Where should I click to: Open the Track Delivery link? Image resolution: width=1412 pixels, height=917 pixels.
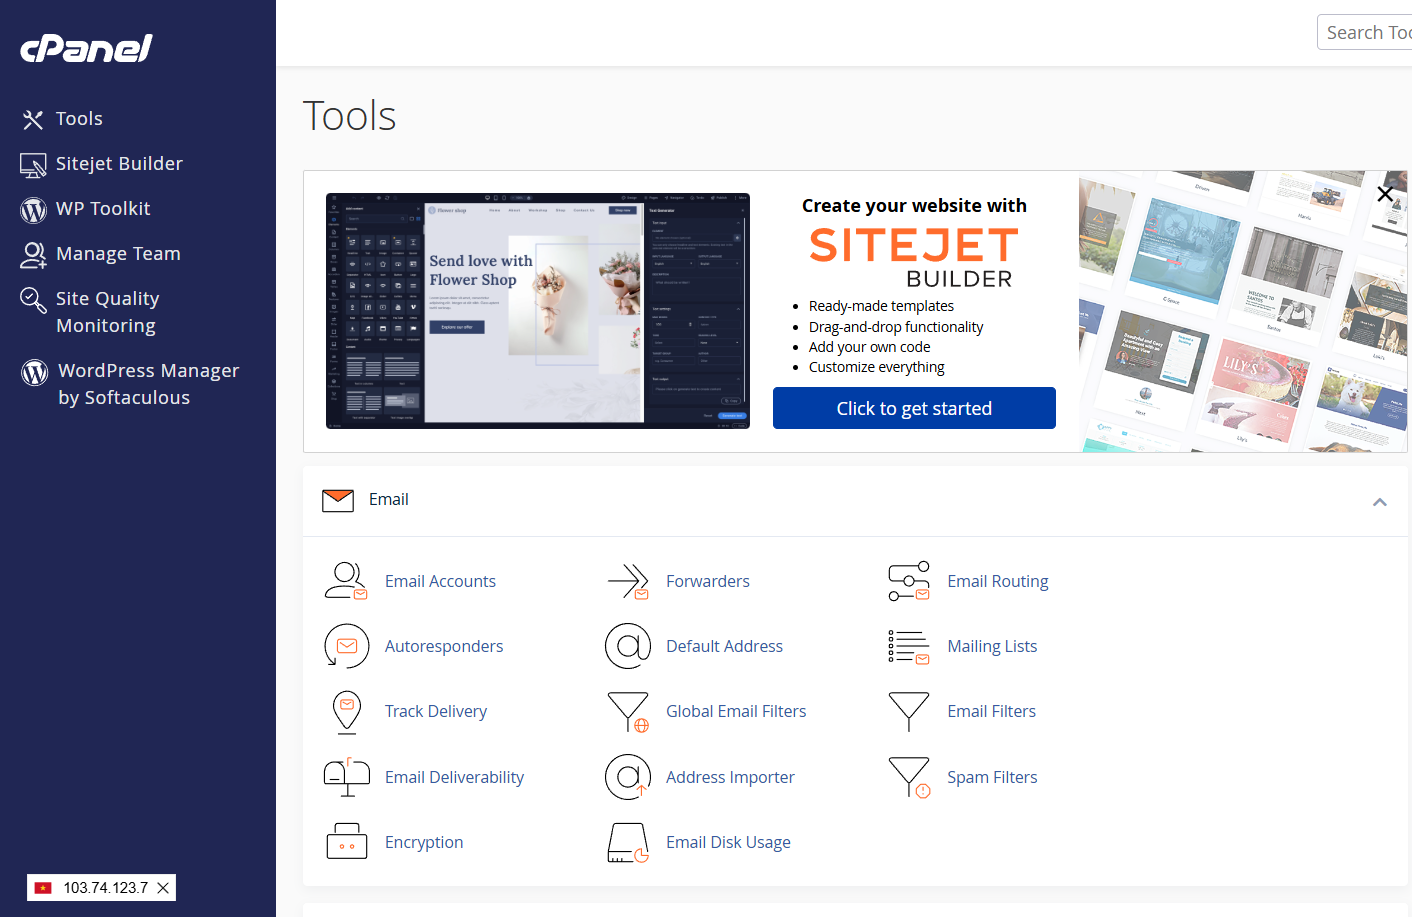coord(436,711)
